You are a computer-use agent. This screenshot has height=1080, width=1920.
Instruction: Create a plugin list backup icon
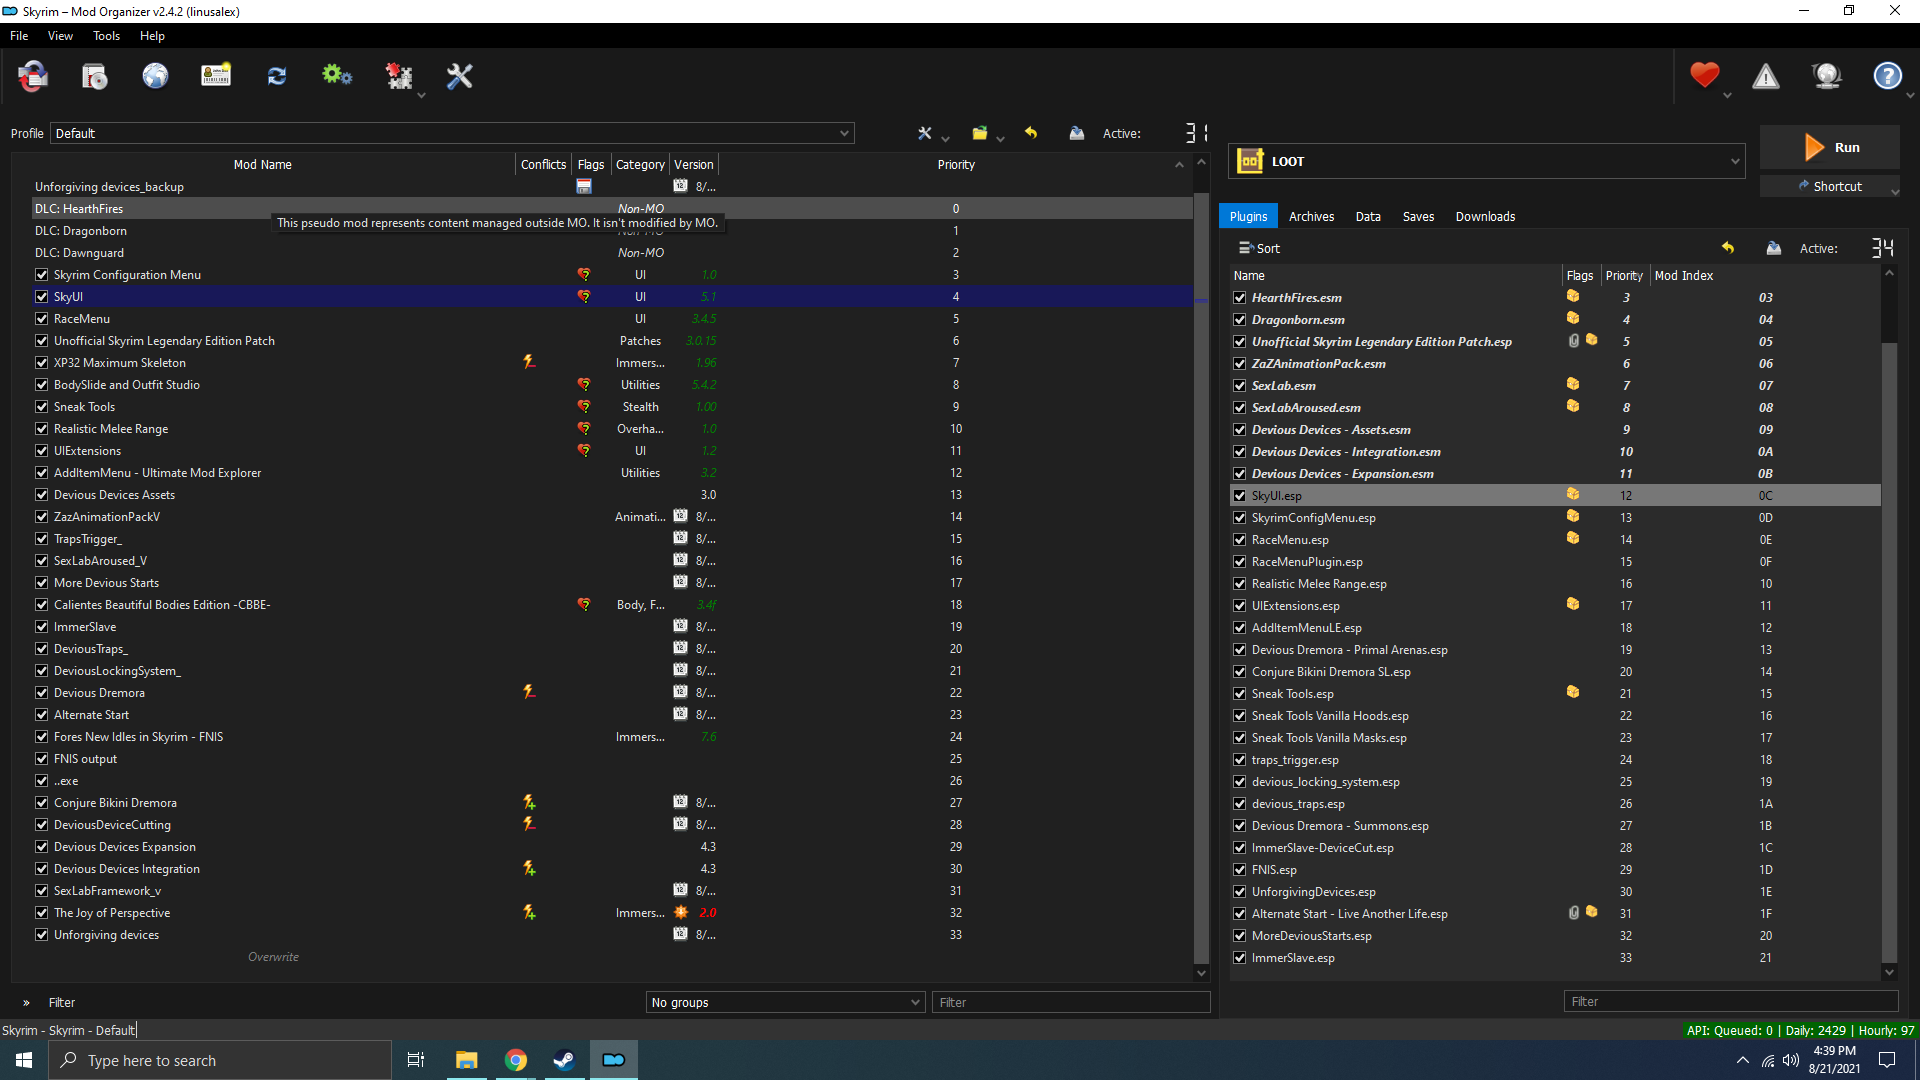click(x=1774, y=248)
